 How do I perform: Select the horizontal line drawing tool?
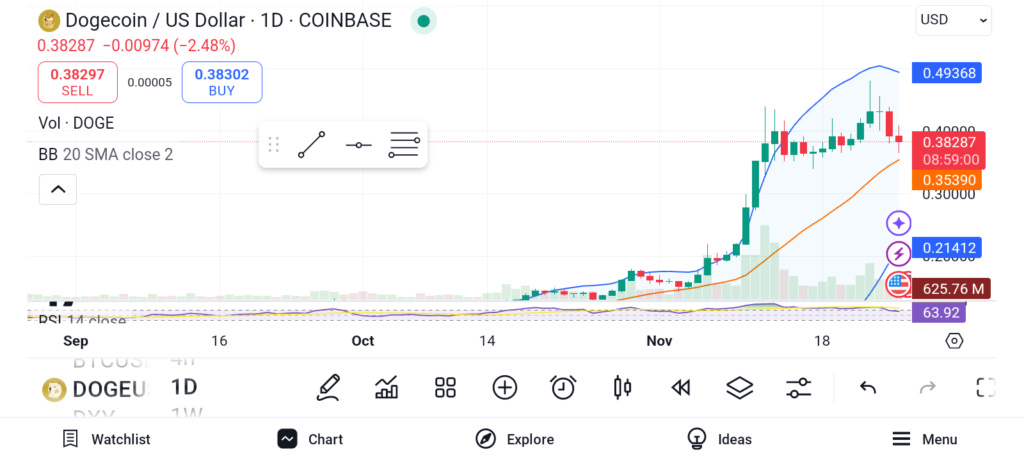[x=358, y=146]
